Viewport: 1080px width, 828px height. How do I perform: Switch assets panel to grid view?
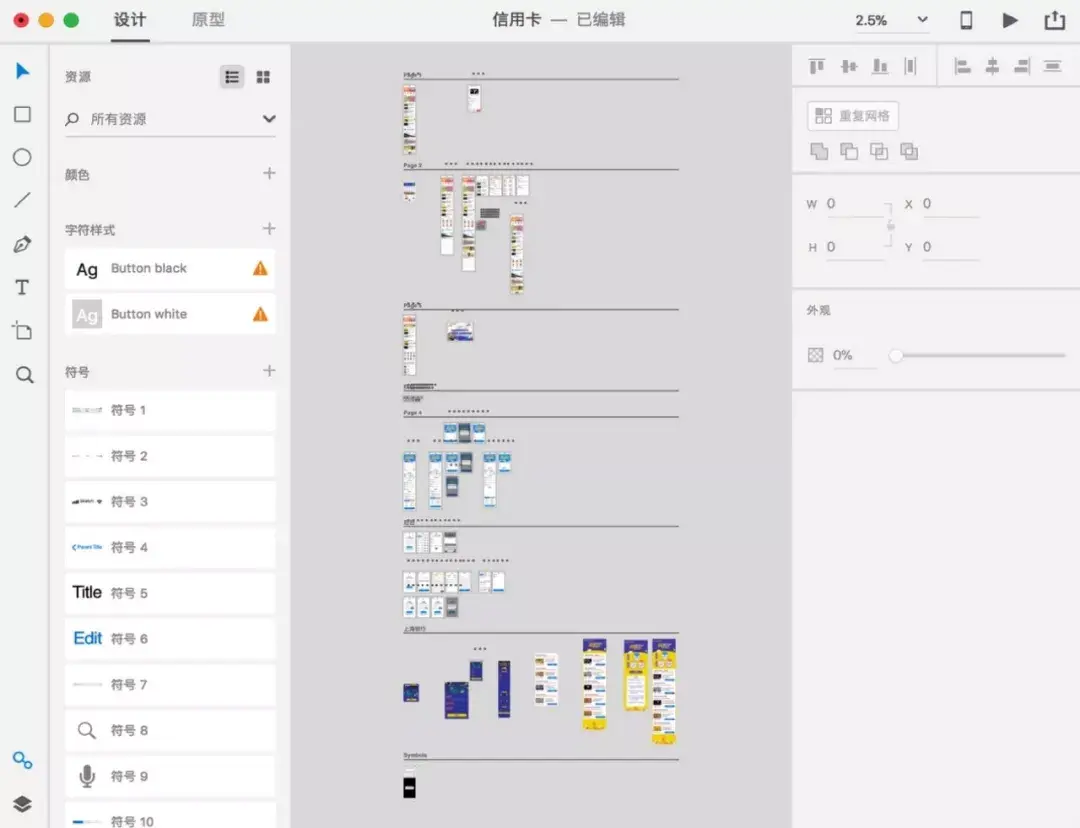pos(263,76)
